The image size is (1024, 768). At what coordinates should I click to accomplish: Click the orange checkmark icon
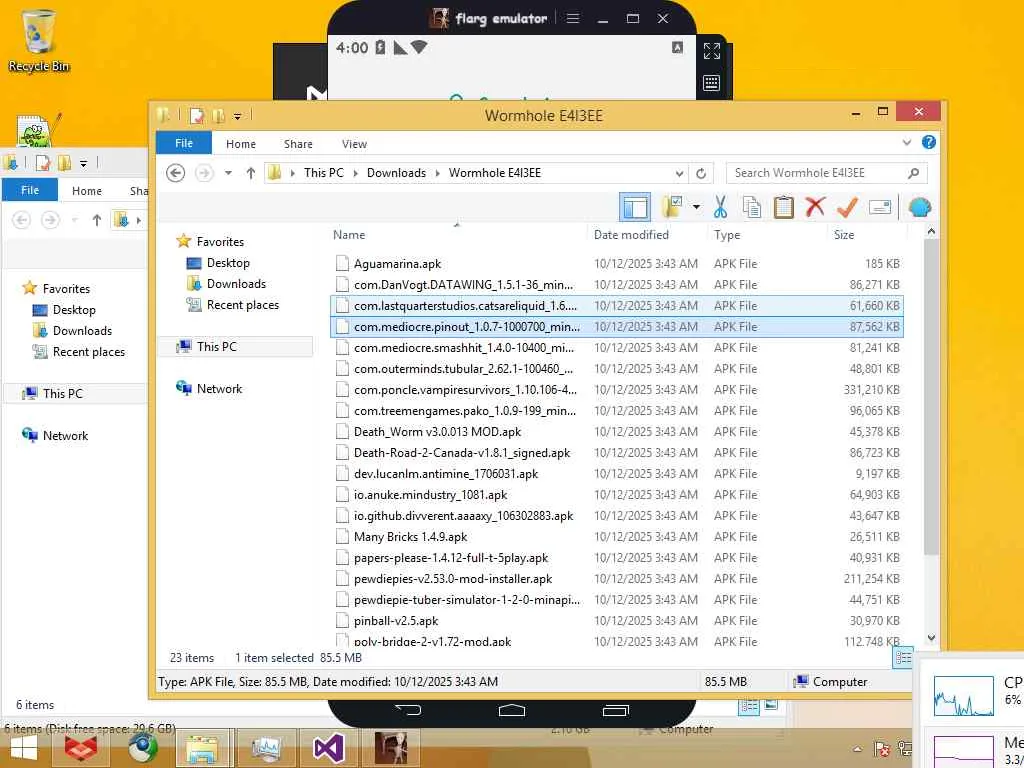[x=847, y=208]
